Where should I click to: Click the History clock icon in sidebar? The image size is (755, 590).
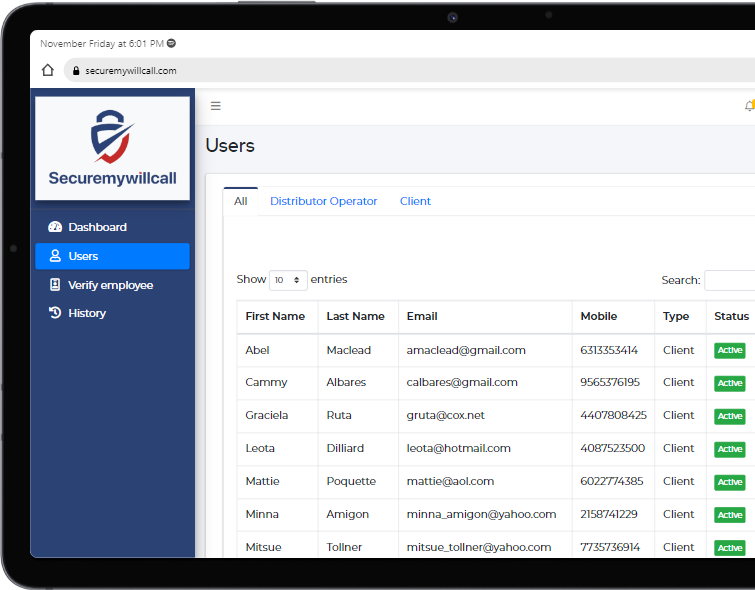click(x=55, y=313)
